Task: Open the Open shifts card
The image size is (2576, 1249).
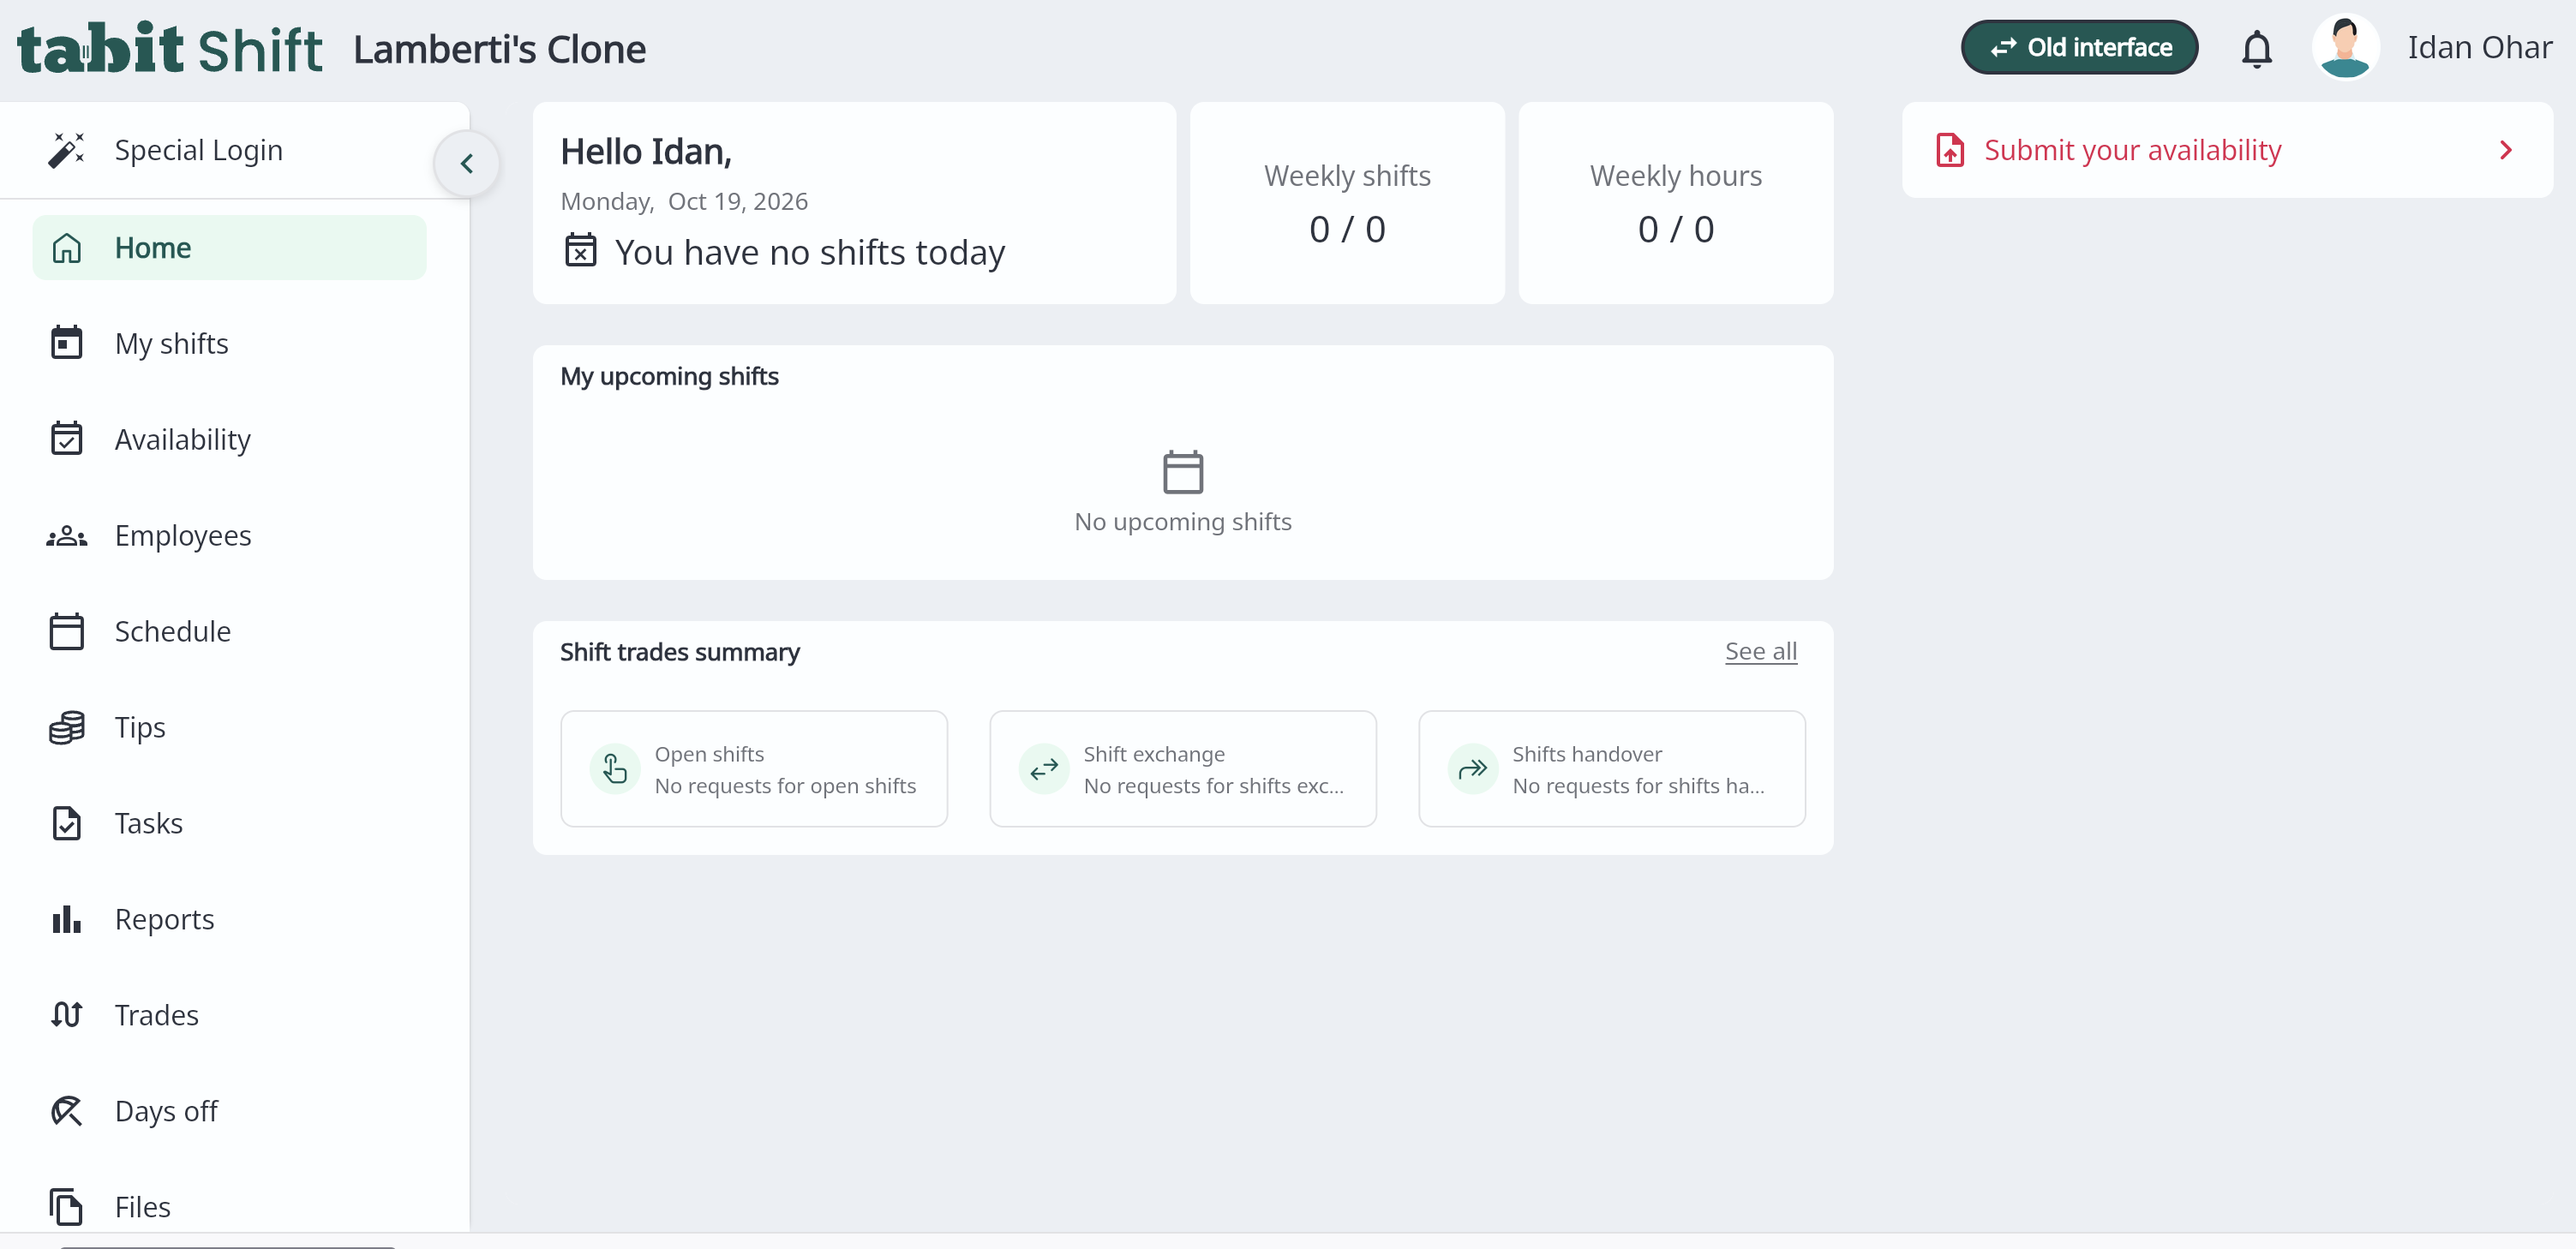Action: 754,768
